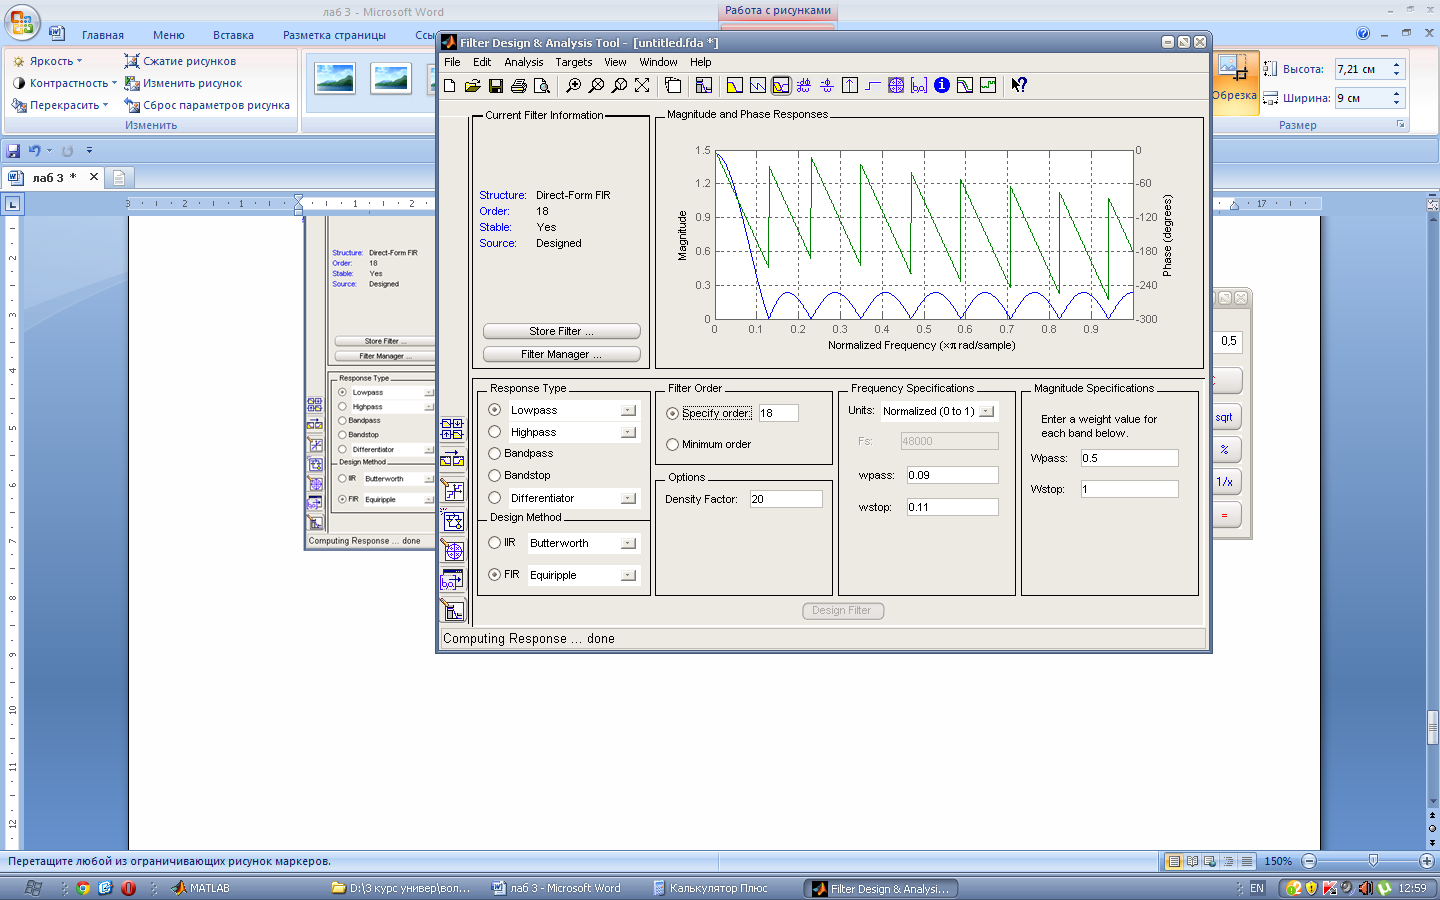The height and width of the screenshot is (900, 1440).
Task: Show the Phase Response plot
Action: tap(758, 86)
